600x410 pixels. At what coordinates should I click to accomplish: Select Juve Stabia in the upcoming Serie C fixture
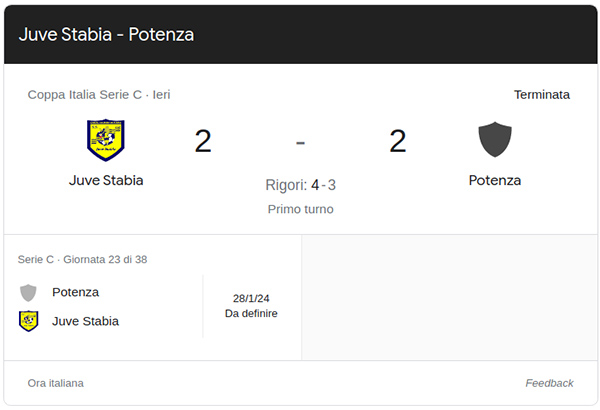tap(85, 321)
